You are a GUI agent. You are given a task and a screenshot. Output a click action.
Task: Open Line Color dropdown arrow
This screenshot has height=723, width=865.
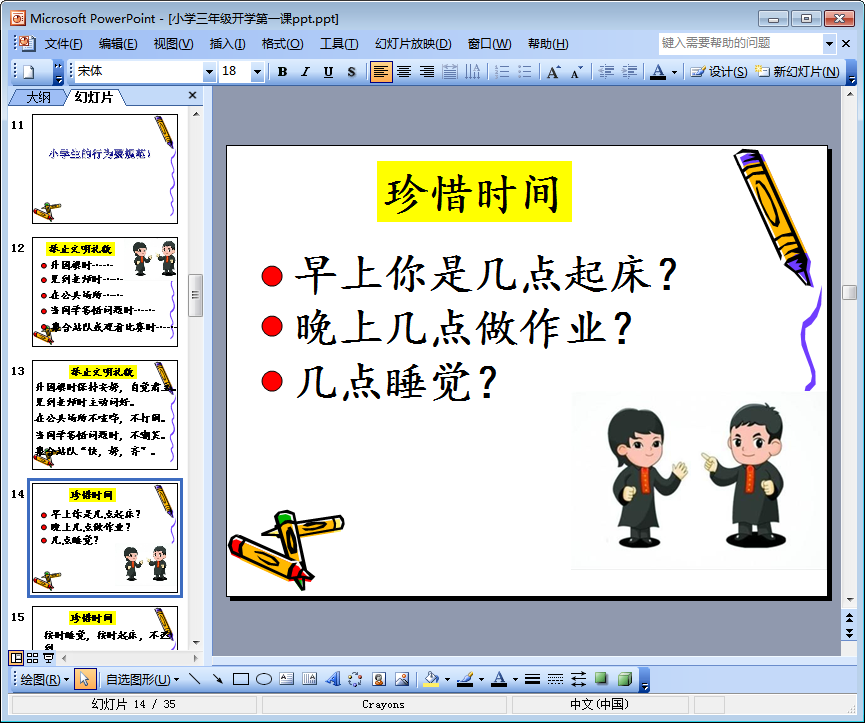481,680
